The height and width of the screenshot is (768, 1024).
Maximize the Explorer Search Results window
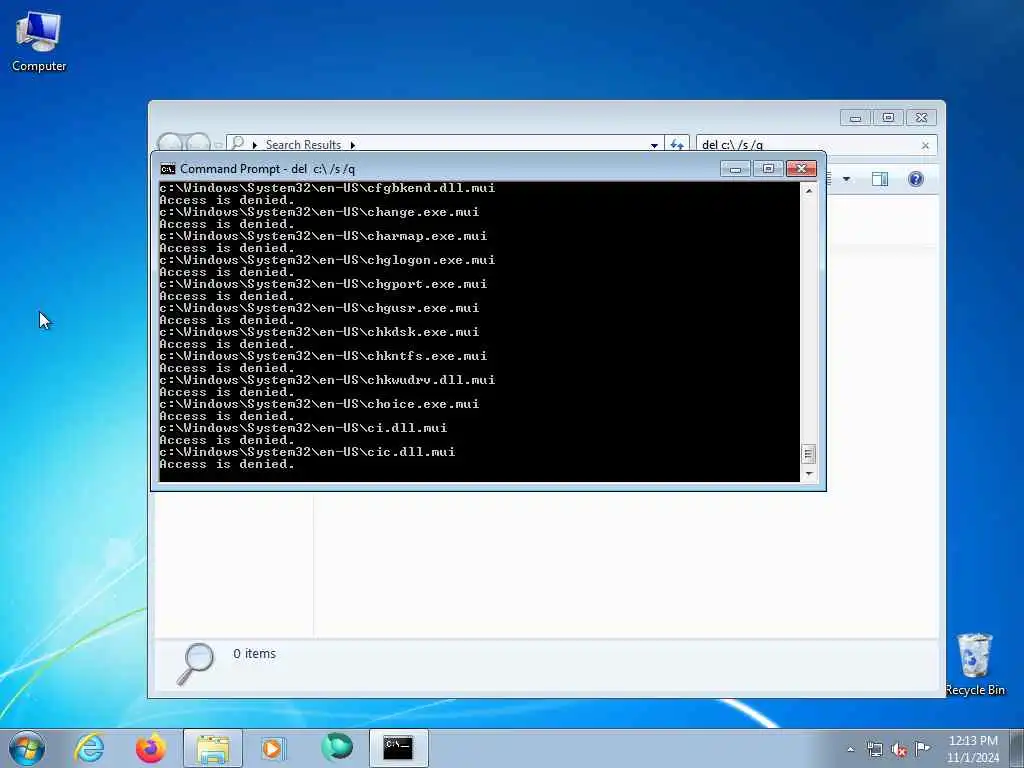coord(888,118)
